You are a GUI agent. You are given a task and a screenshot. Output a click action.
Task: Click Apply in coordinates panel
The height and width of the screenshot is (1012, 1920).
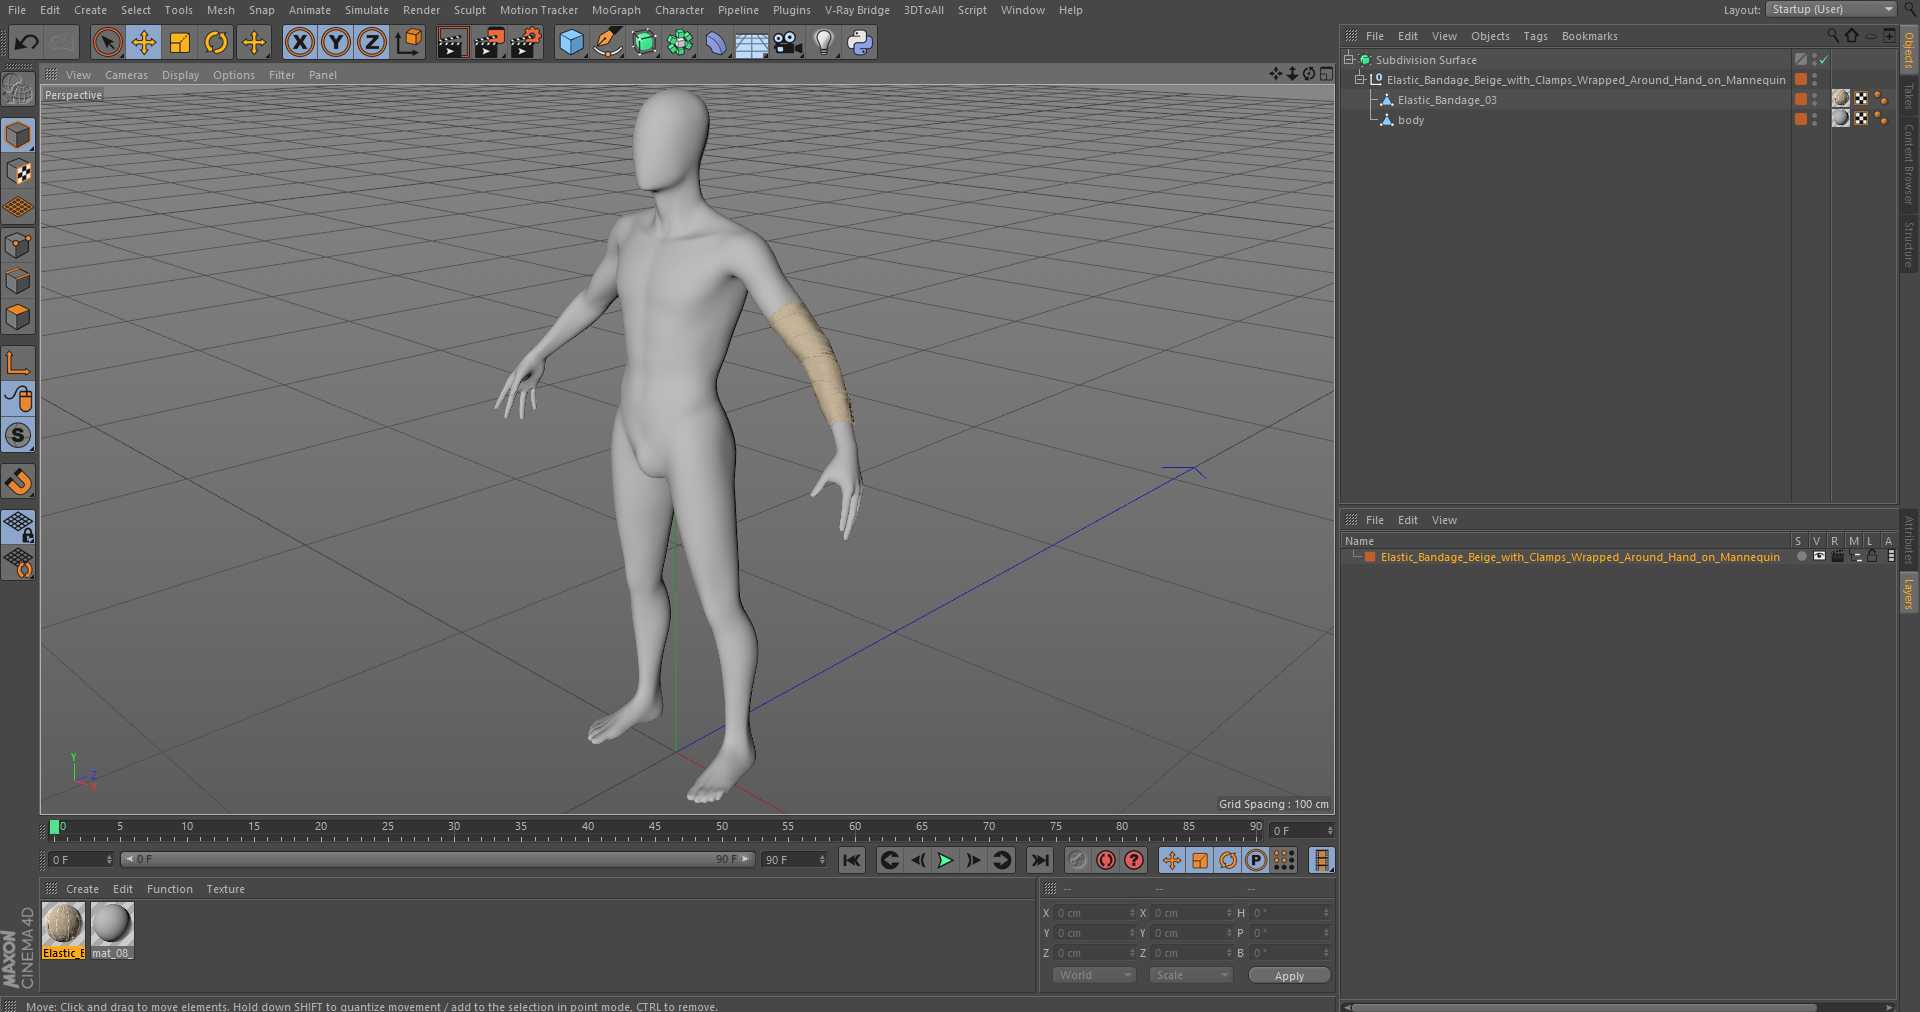[1289, 976]
